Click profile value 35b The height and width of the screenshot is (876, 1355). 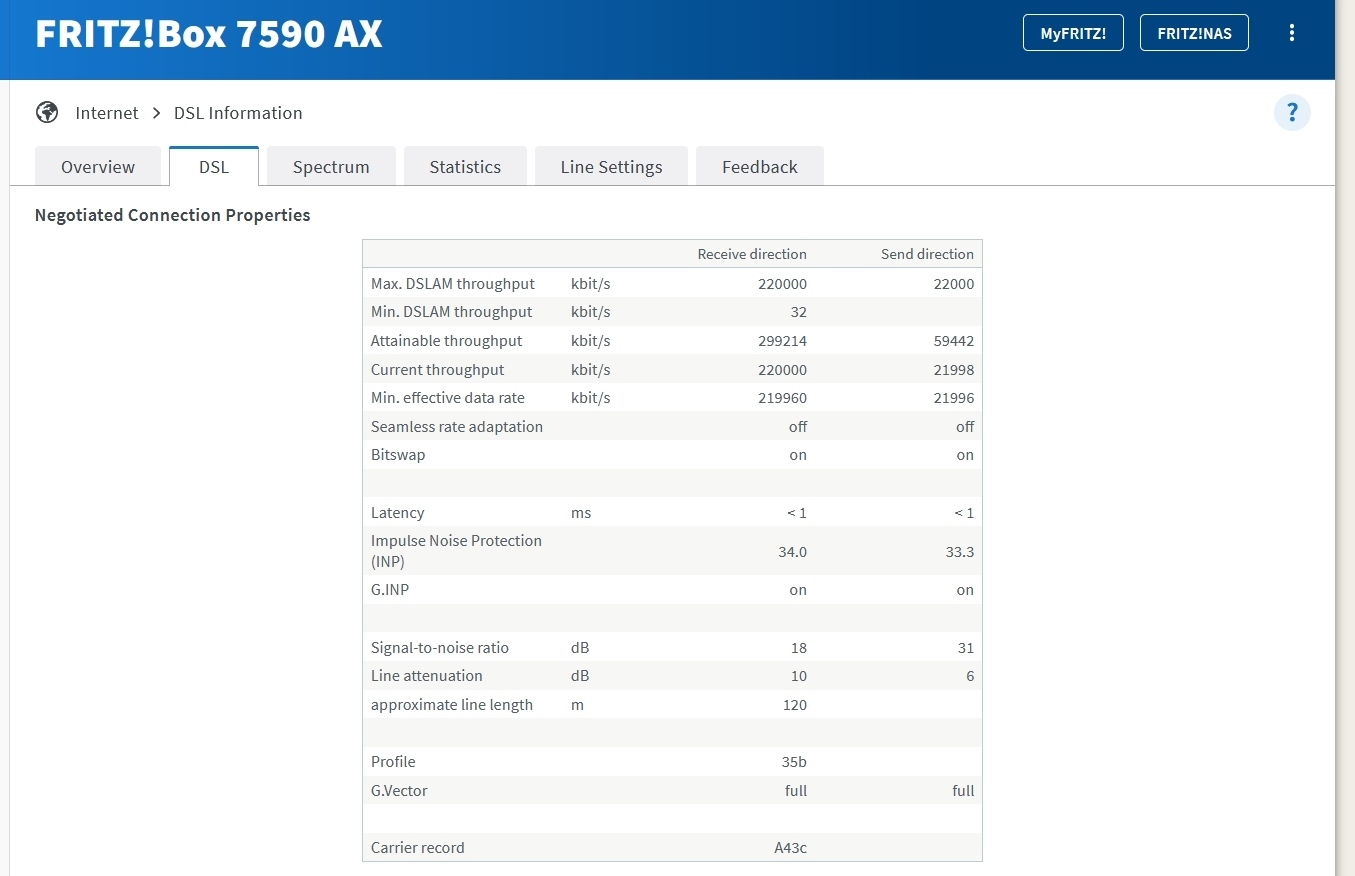tap(794, 762)
